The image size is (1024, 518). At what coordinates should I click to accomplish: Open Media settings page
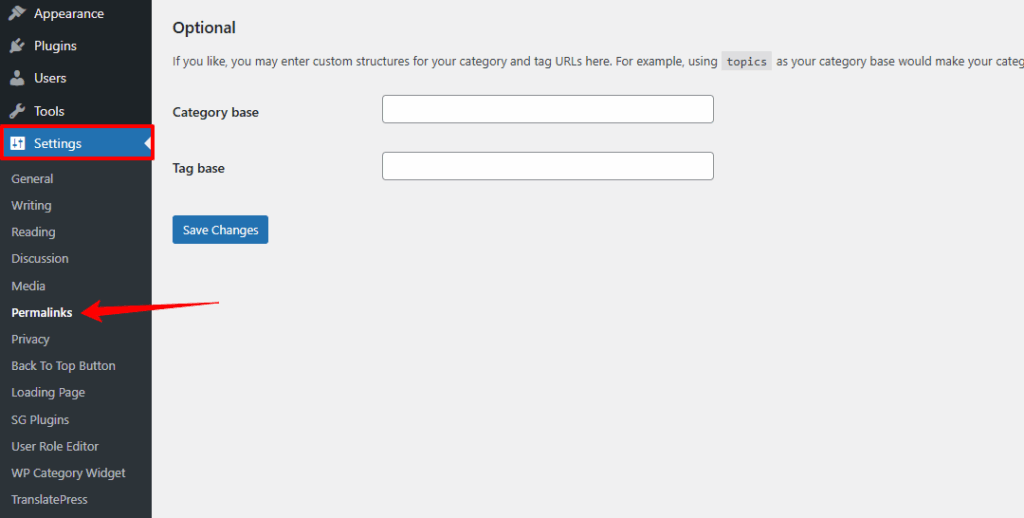tap(28, 286)
